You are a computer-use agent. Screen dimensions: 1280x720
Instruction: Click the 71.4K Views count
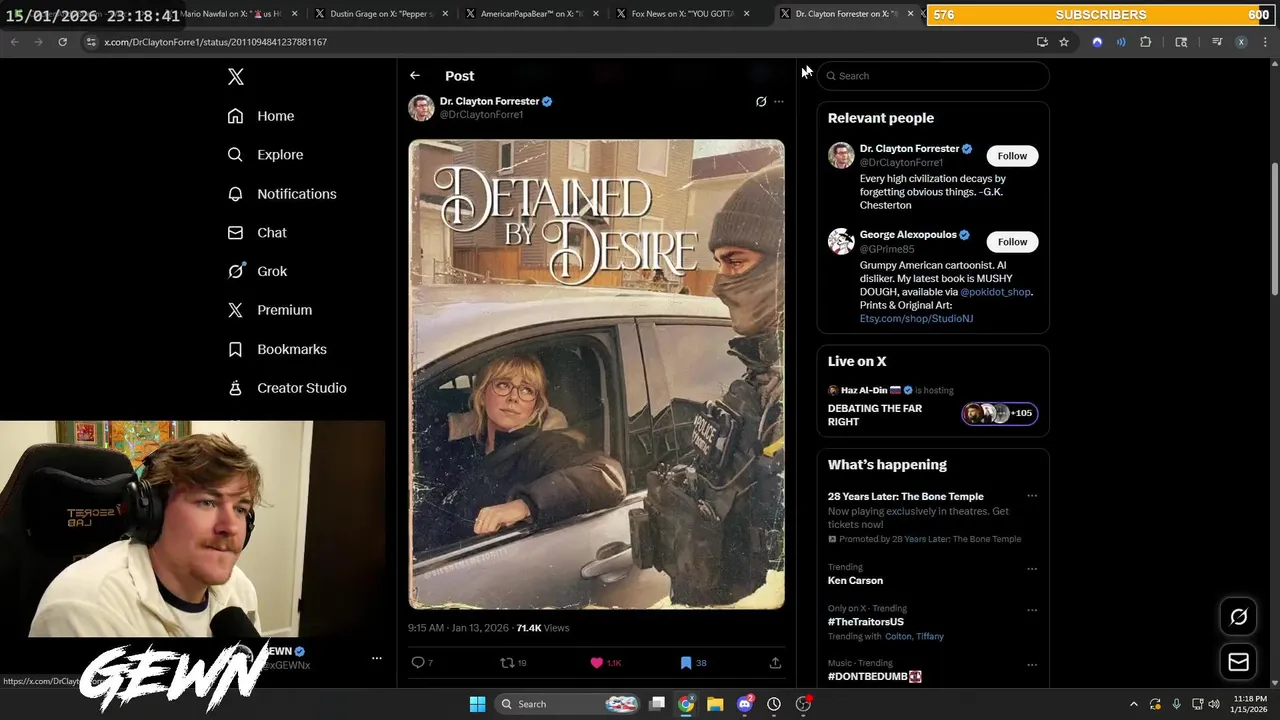(x=542, y=628)
